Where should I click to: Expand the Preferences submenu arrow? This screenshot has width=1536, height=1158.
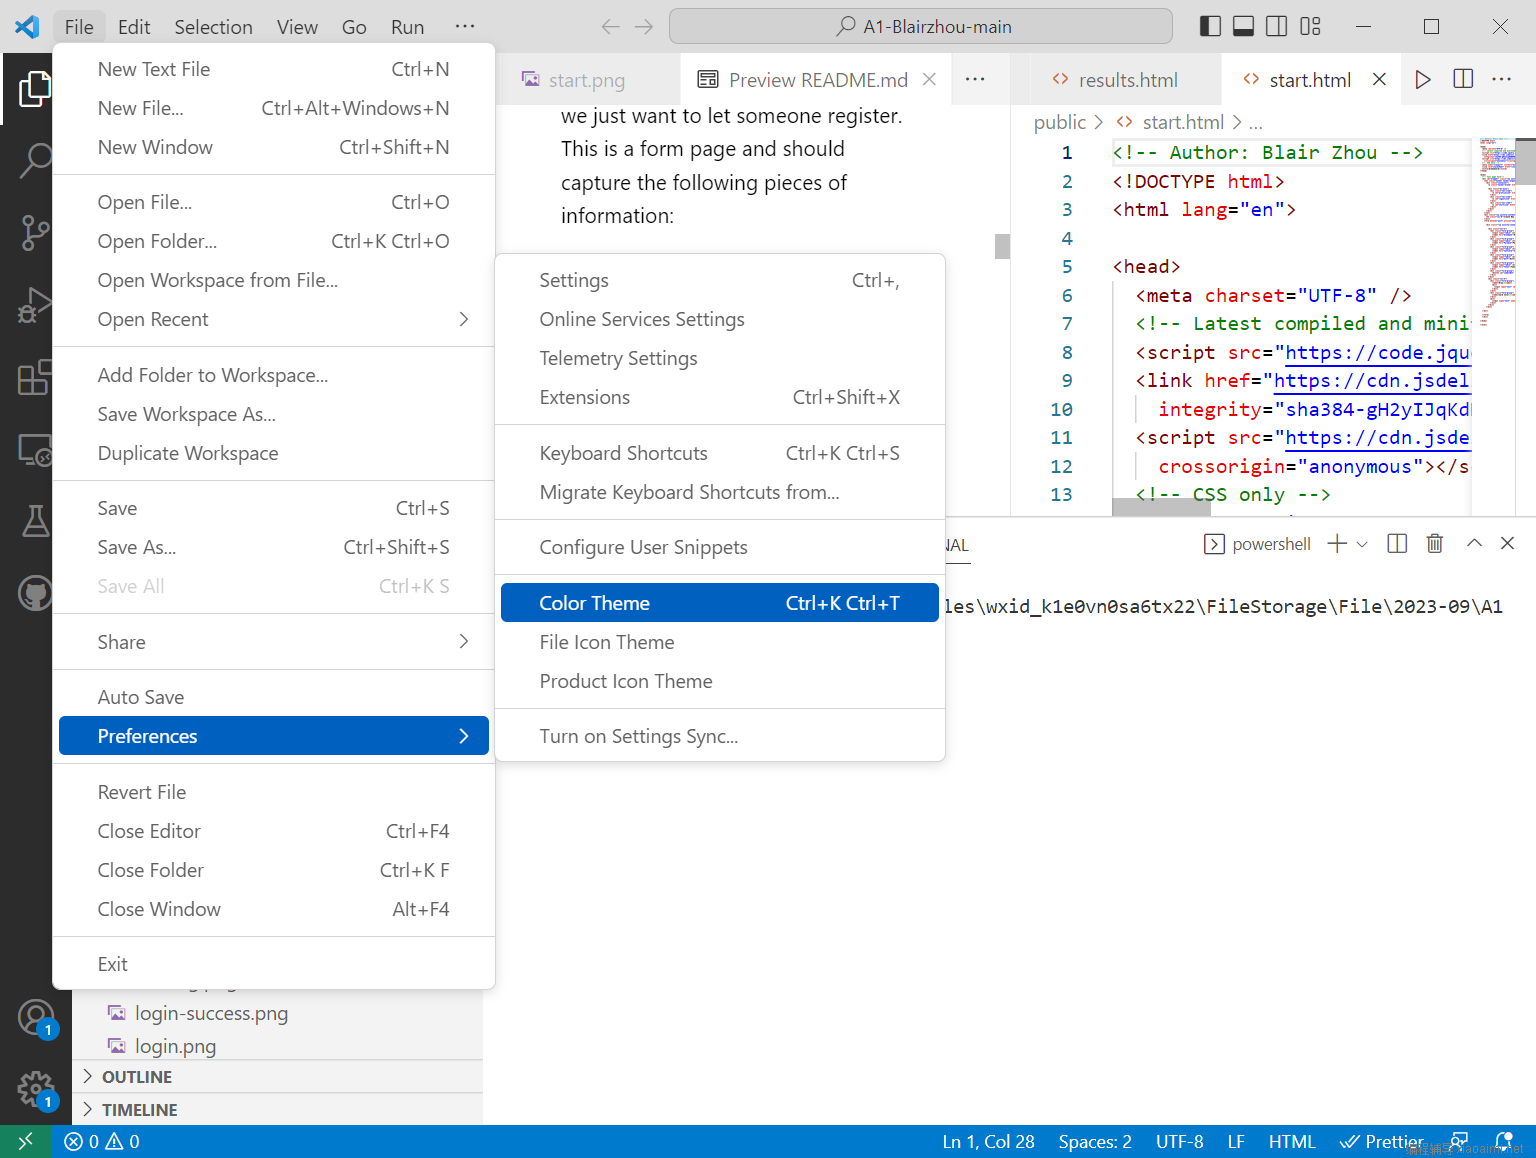click(463, 736)
